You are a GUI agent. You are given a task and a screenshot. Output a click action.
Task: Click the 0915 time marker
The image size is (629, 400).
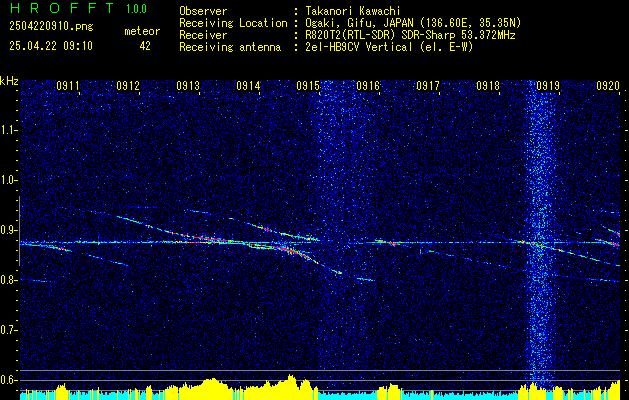tap(308, 86)
